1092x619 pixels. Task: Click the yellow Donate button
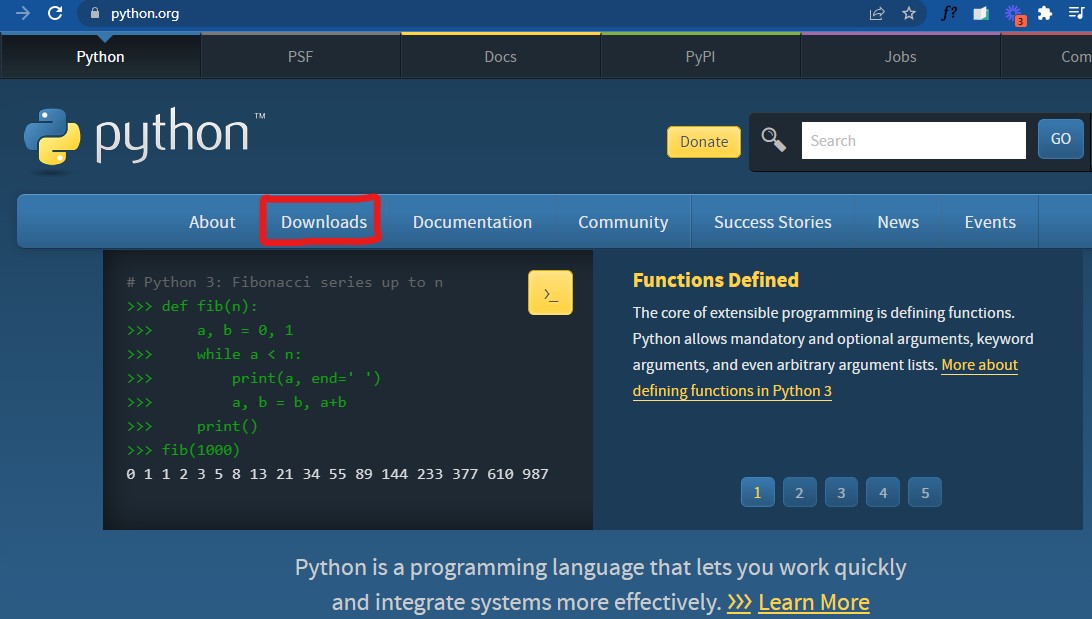[x=704, y=142]
